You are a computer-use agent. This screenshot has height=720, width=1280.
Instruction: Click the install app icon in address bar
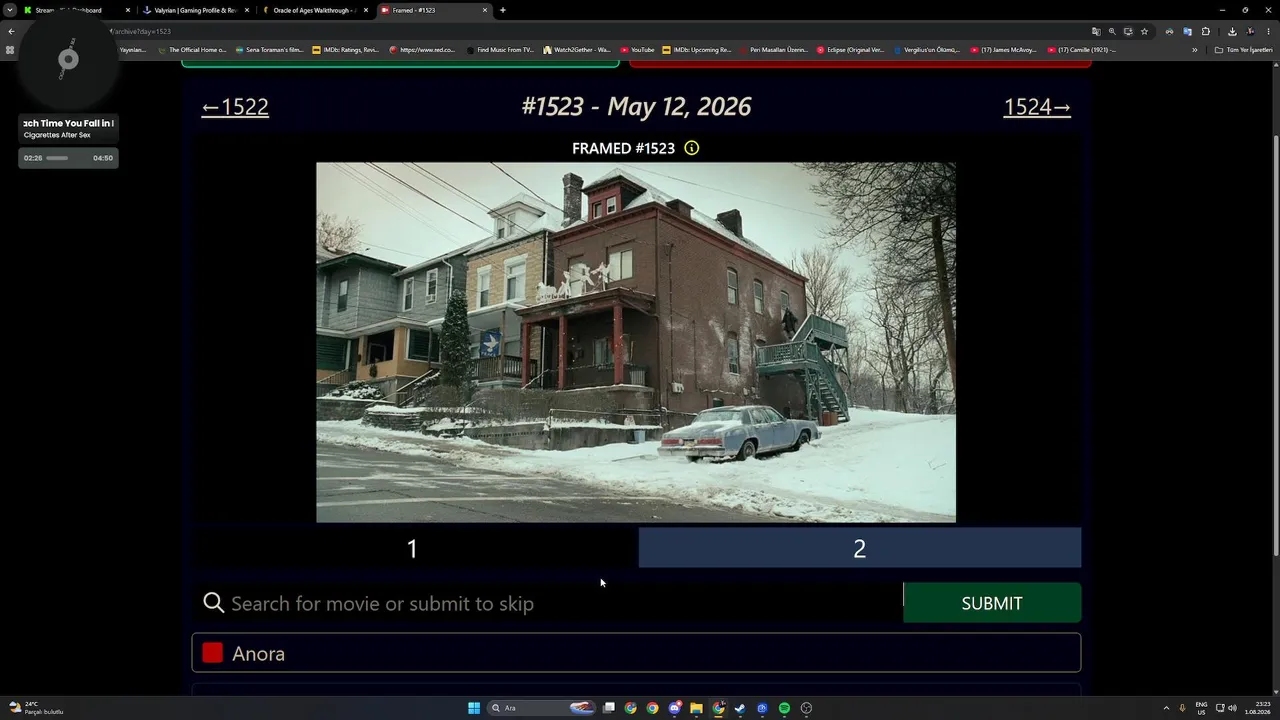[1128, 31]
